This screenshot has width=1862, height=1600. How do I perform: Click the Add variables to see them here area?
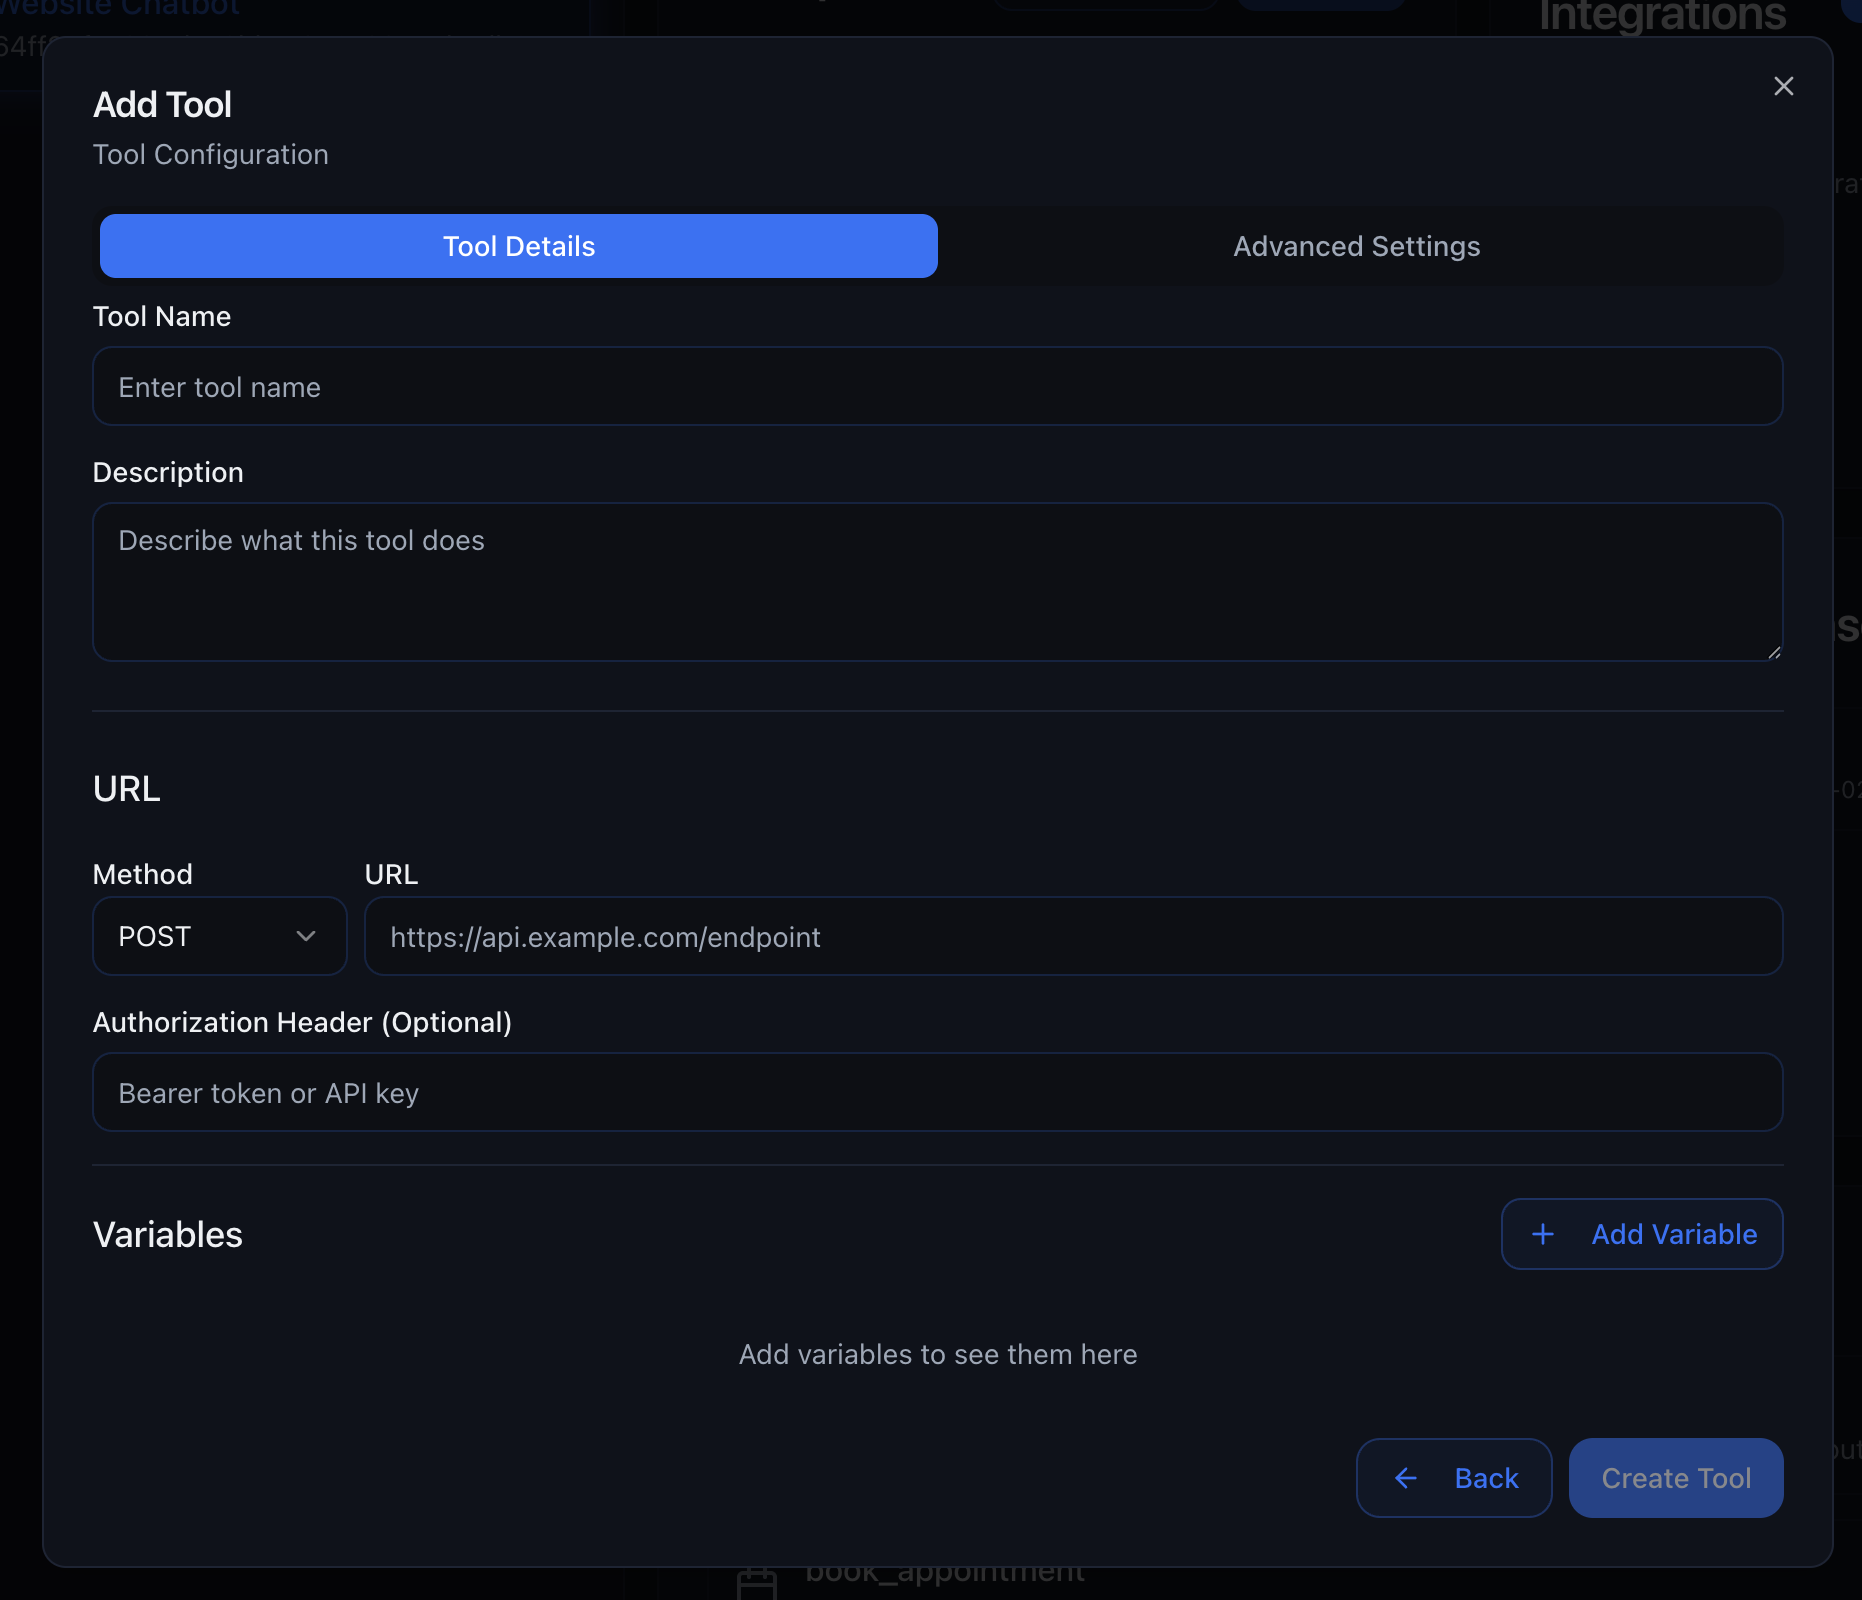[x=937, y=1354]
